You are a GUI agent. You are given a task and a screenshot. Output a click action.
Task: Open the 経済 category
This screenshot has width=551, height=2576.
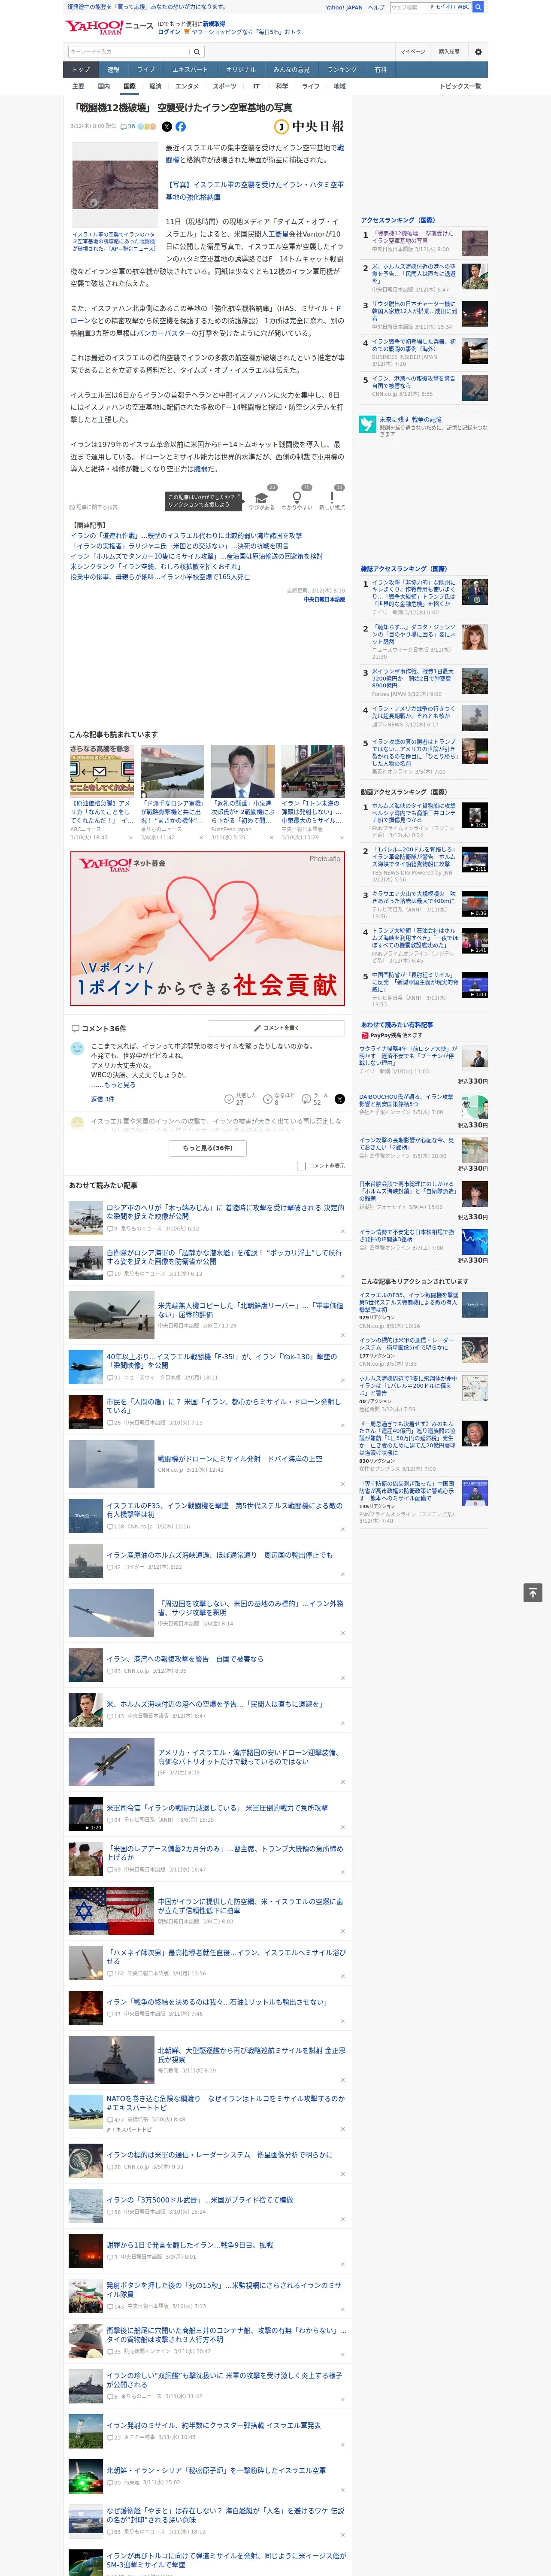point(155,86)
